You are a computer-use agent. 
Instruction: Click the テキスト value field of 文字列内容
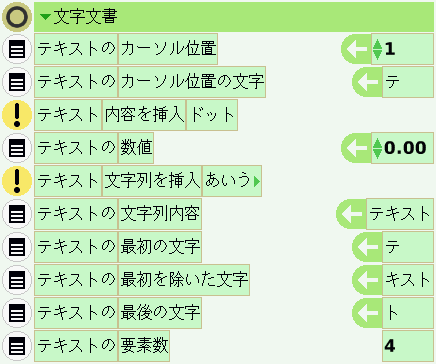(x=400, y=214)
